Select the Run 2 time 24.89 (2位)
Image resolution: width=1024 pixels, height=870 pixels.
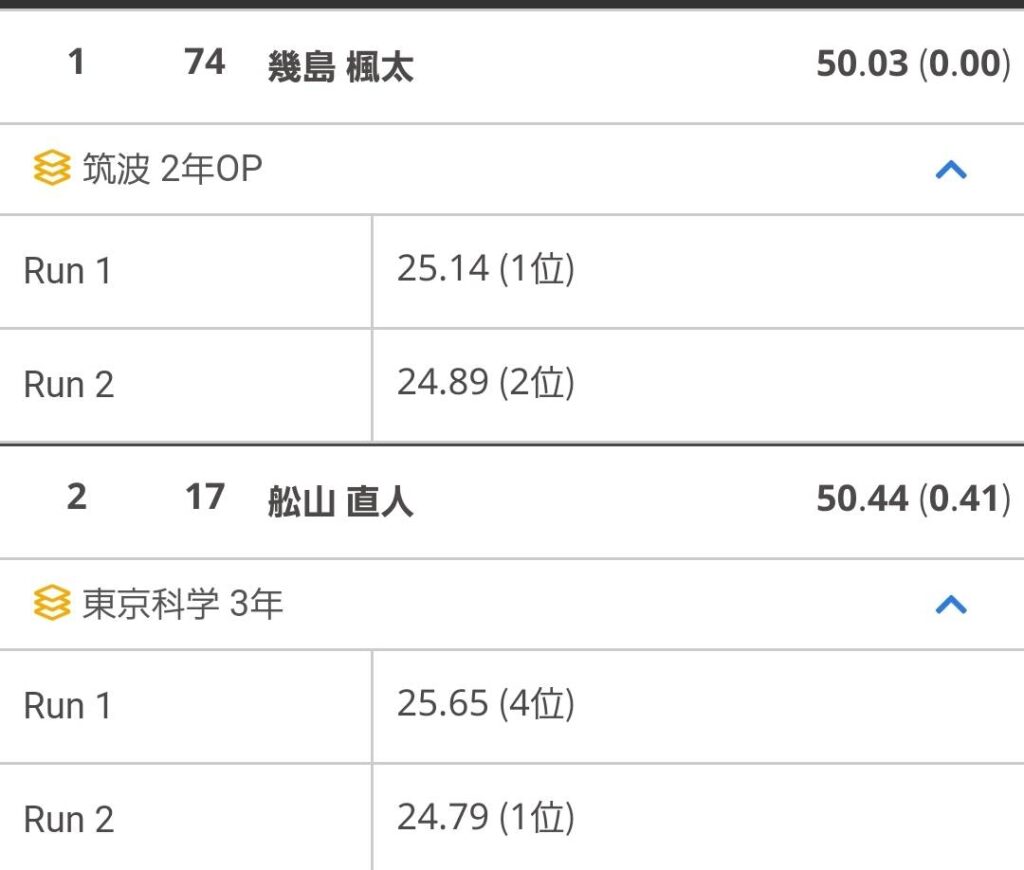pos(486,382)
